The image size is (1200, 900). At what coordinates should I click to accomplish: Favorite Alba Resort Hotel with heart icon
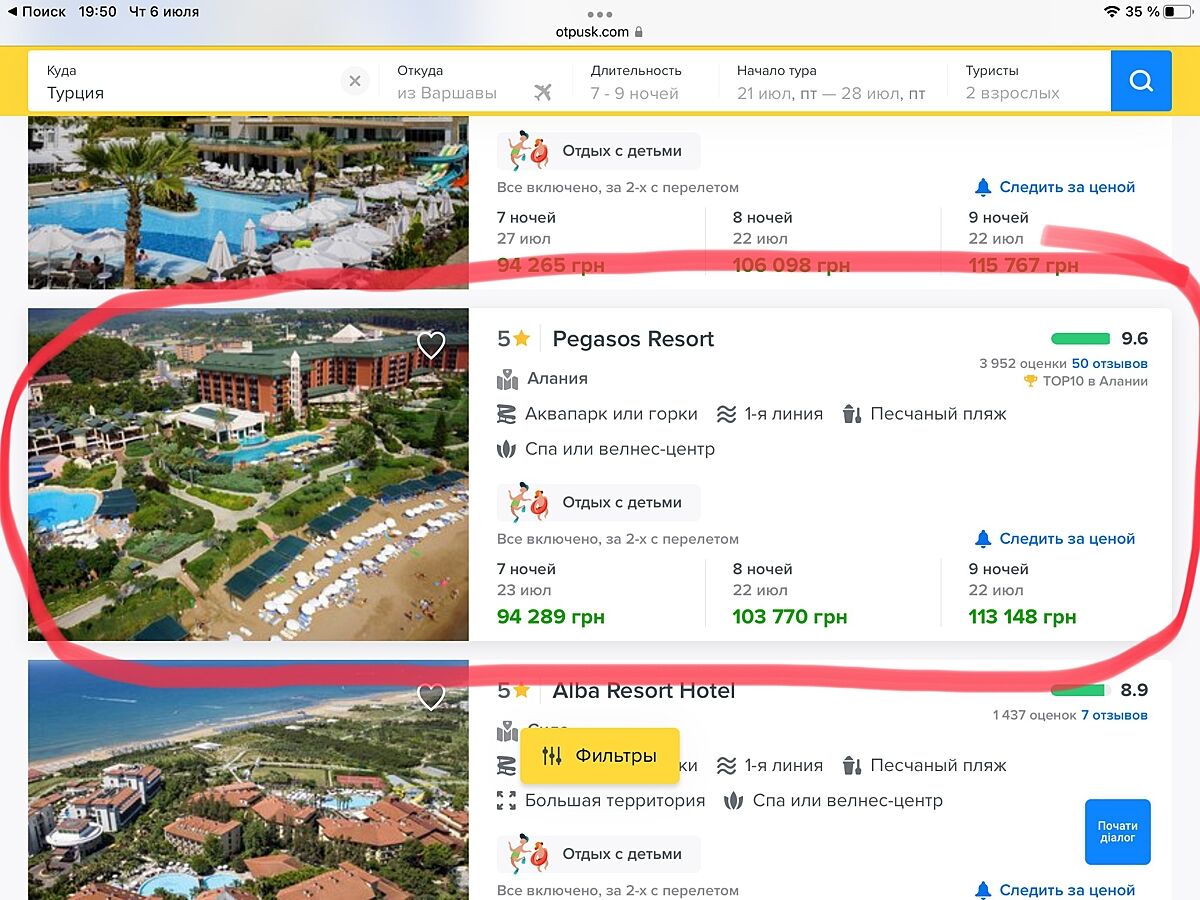(431, 697)
